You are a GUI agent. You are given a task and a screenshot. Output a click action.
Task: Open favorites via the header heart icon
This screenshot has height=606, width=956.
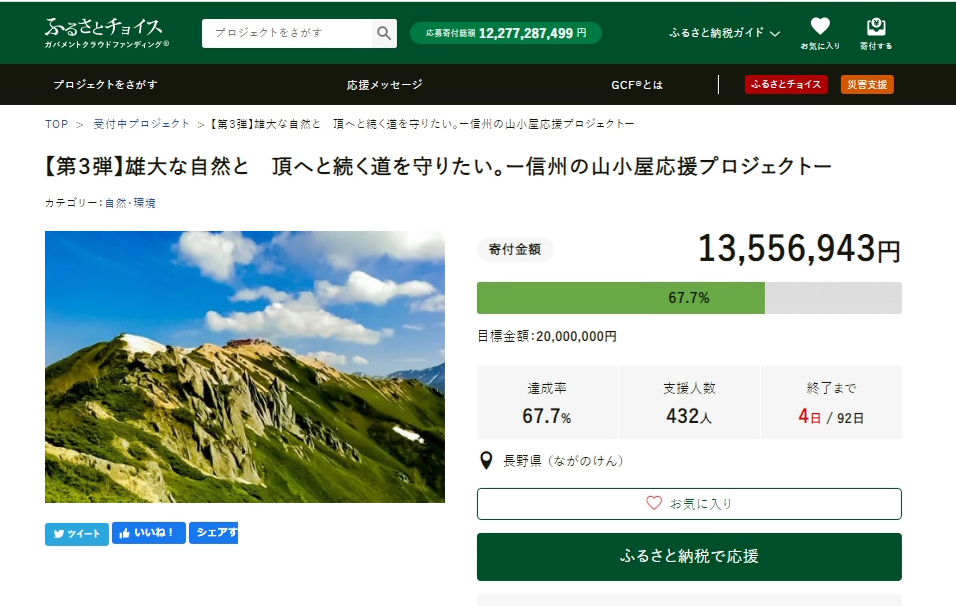click(x=820, y=33)
